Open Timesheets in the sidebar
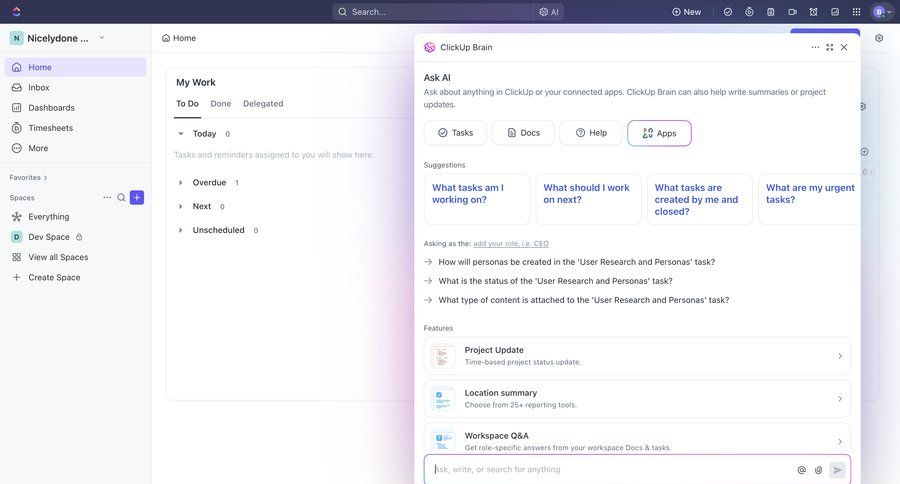 coord(76,127)
